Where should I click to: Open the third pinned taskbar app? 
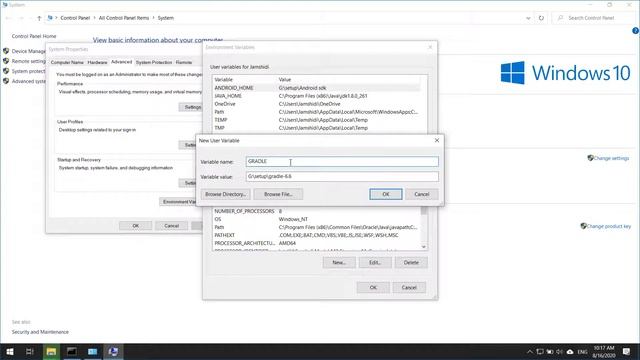pyautogui.click(x=93, y=351)
